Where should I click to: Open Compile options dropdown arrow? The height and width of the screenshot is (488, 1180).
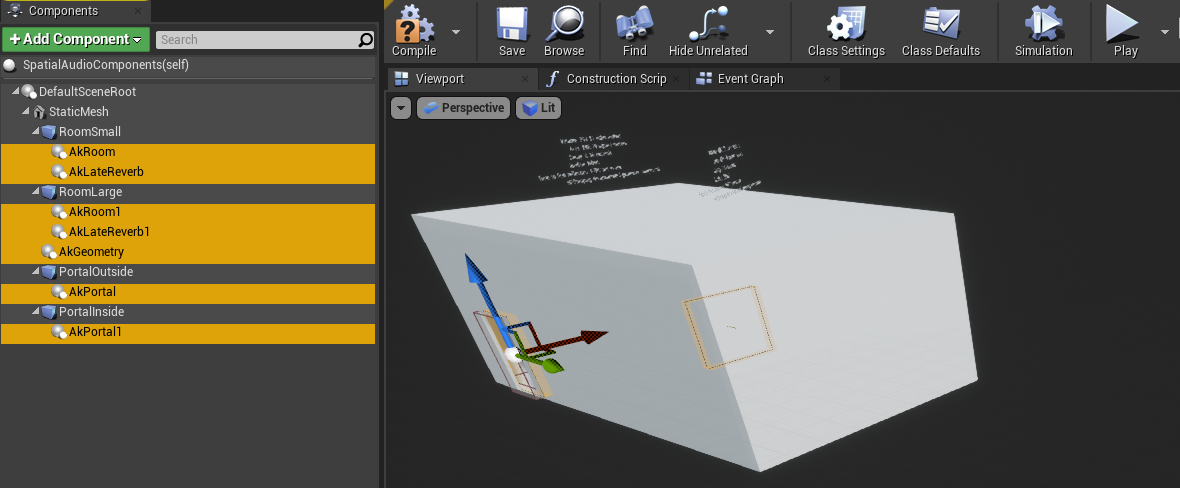(456, 31)
